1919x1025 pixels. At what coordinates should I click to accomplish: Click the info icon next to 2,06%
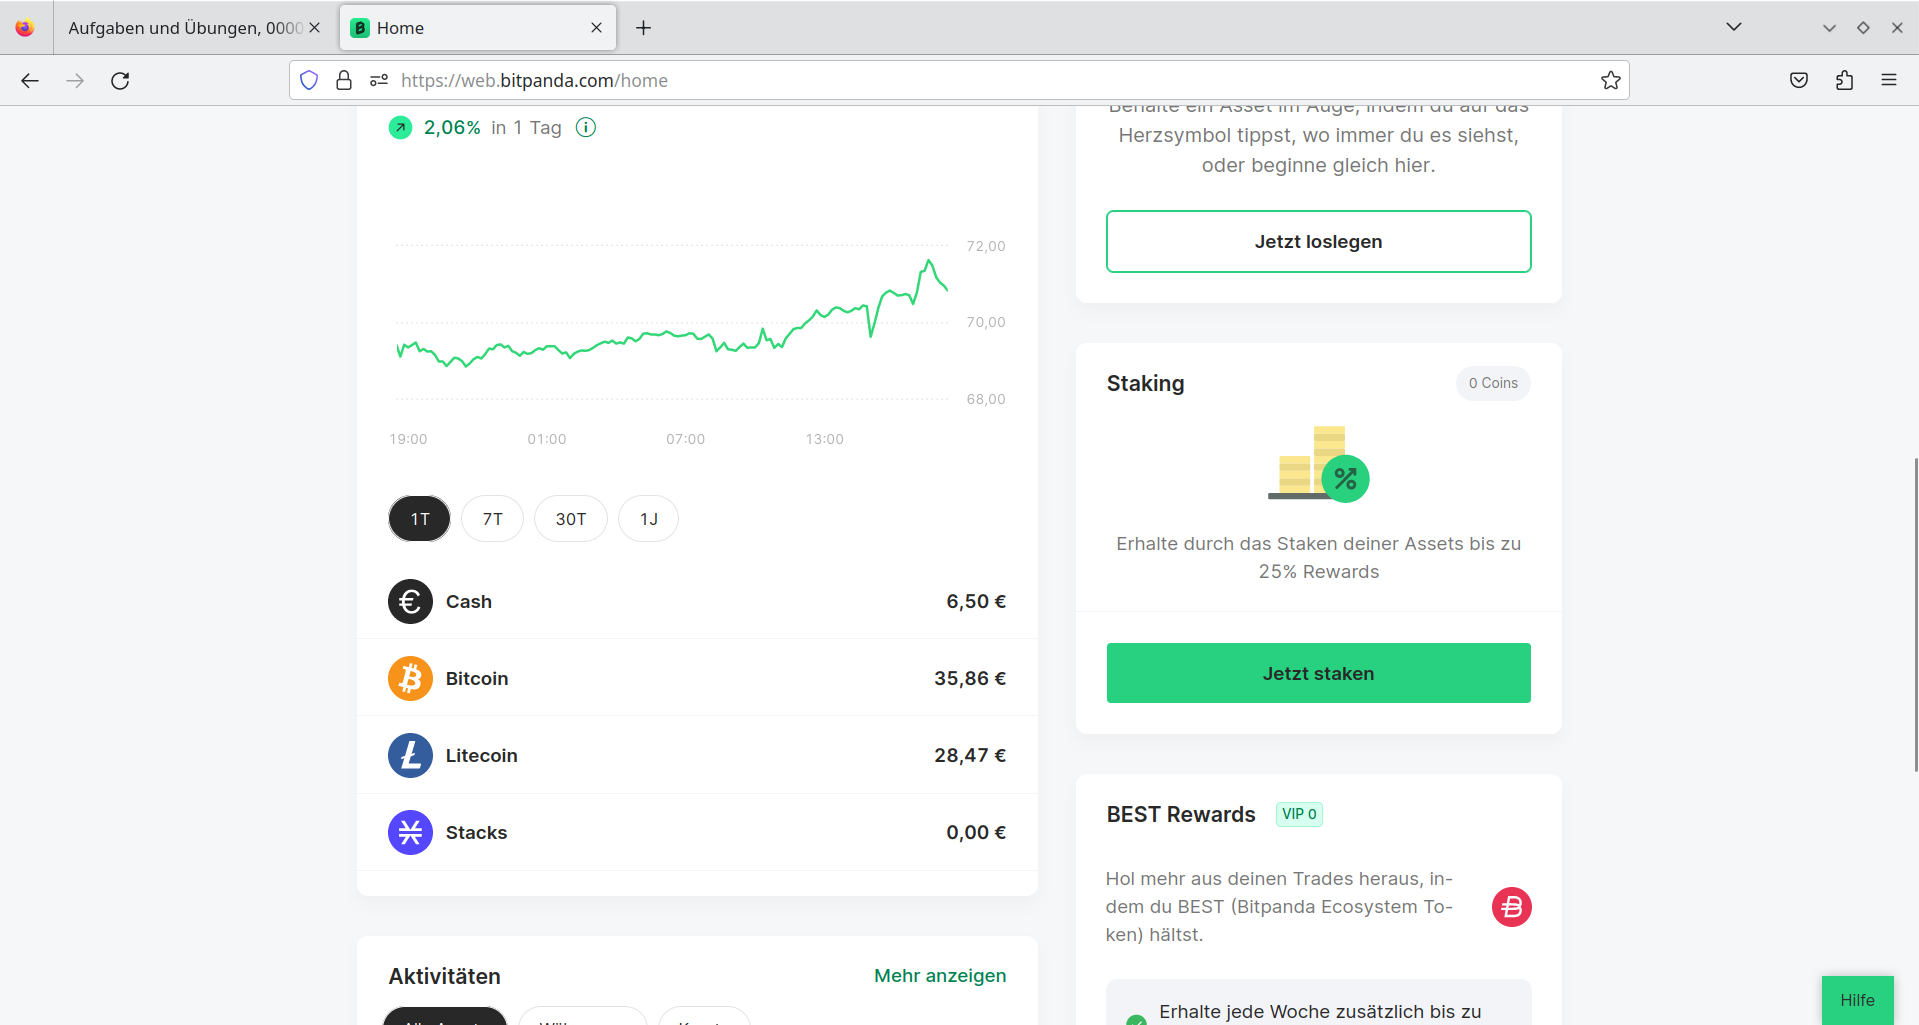point(586,127)
